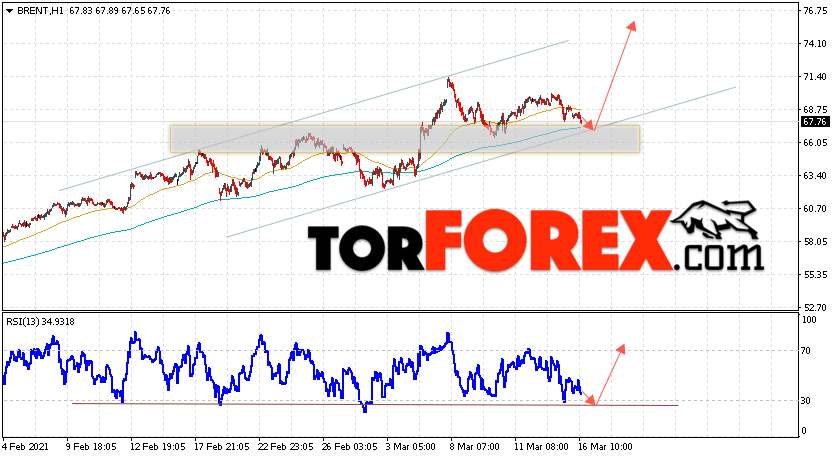
Task: Select the RSI 100 level label
Action: click(x=809, y=320)
